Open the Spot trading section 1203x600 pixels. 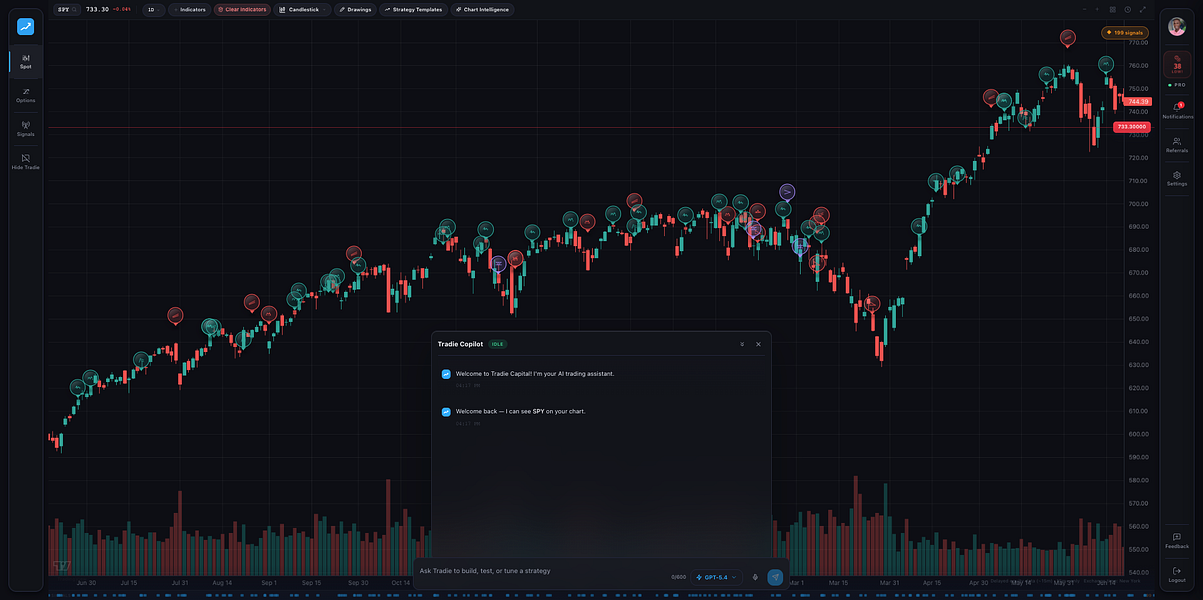pyautogui.click(x=26, y=61)
